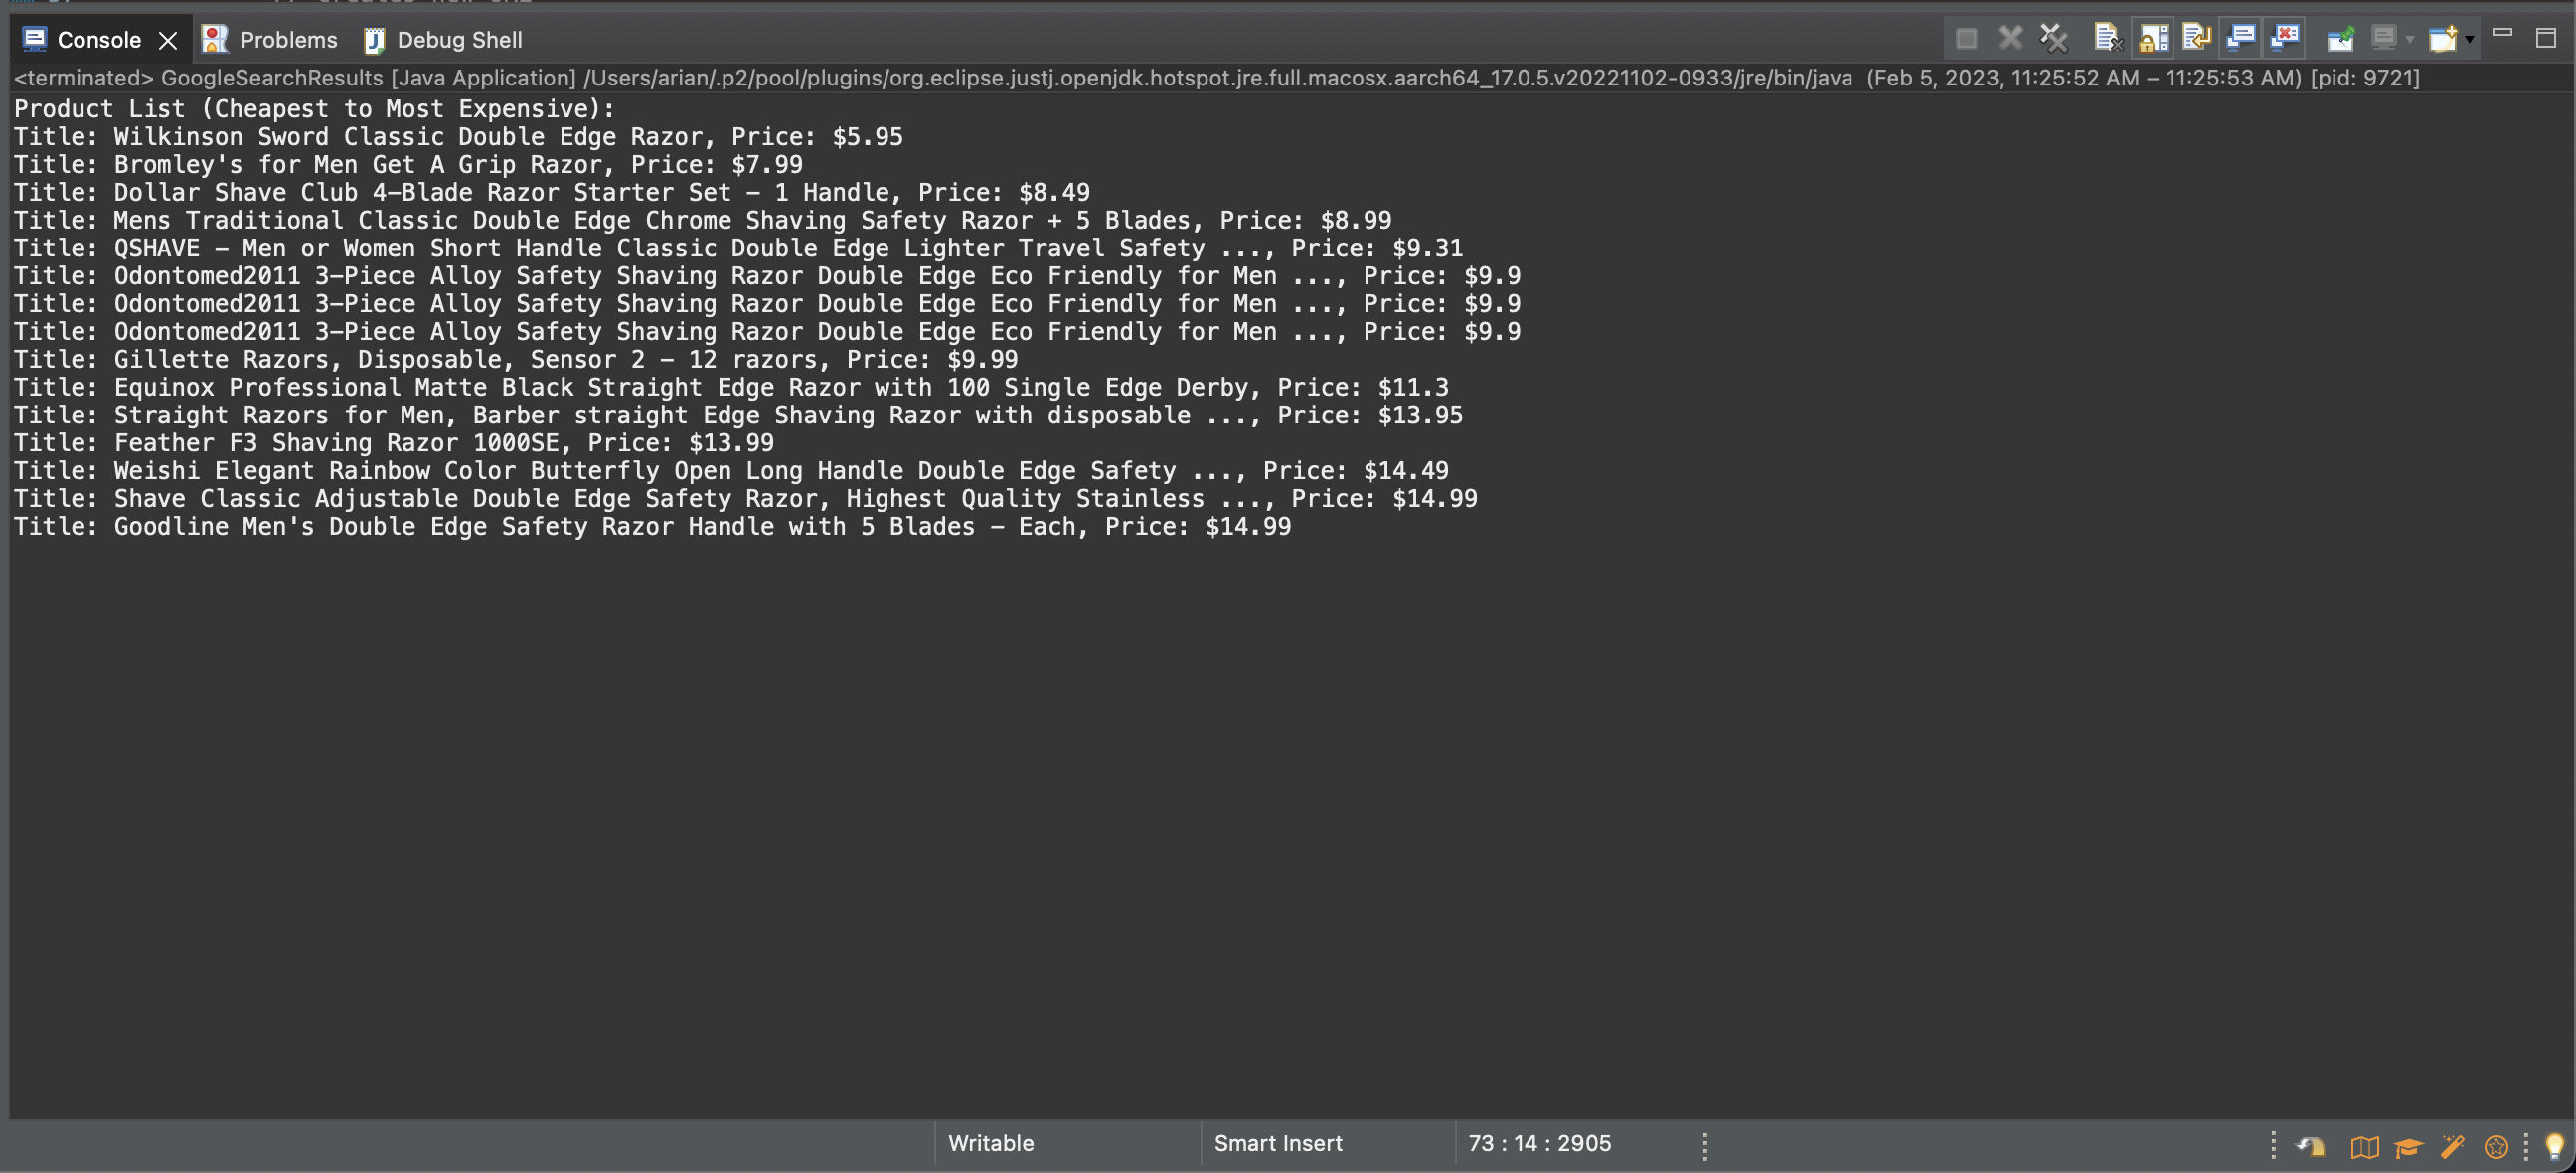
Task: Remove all terminated launches
Action: [x=2054, y=39]
